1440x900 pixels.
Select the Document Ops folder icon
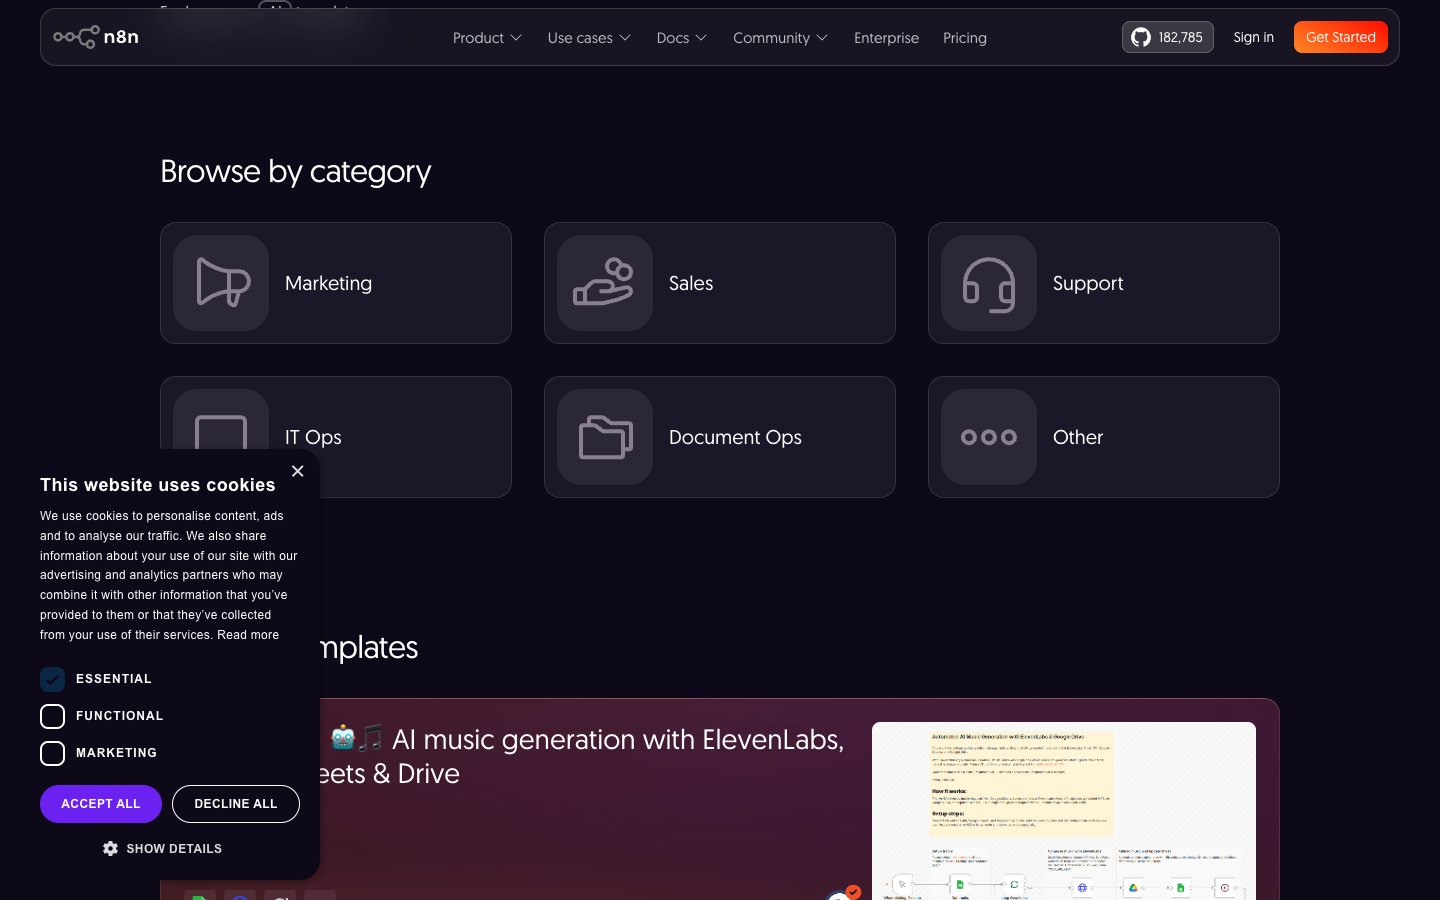(x=604, y=437)
